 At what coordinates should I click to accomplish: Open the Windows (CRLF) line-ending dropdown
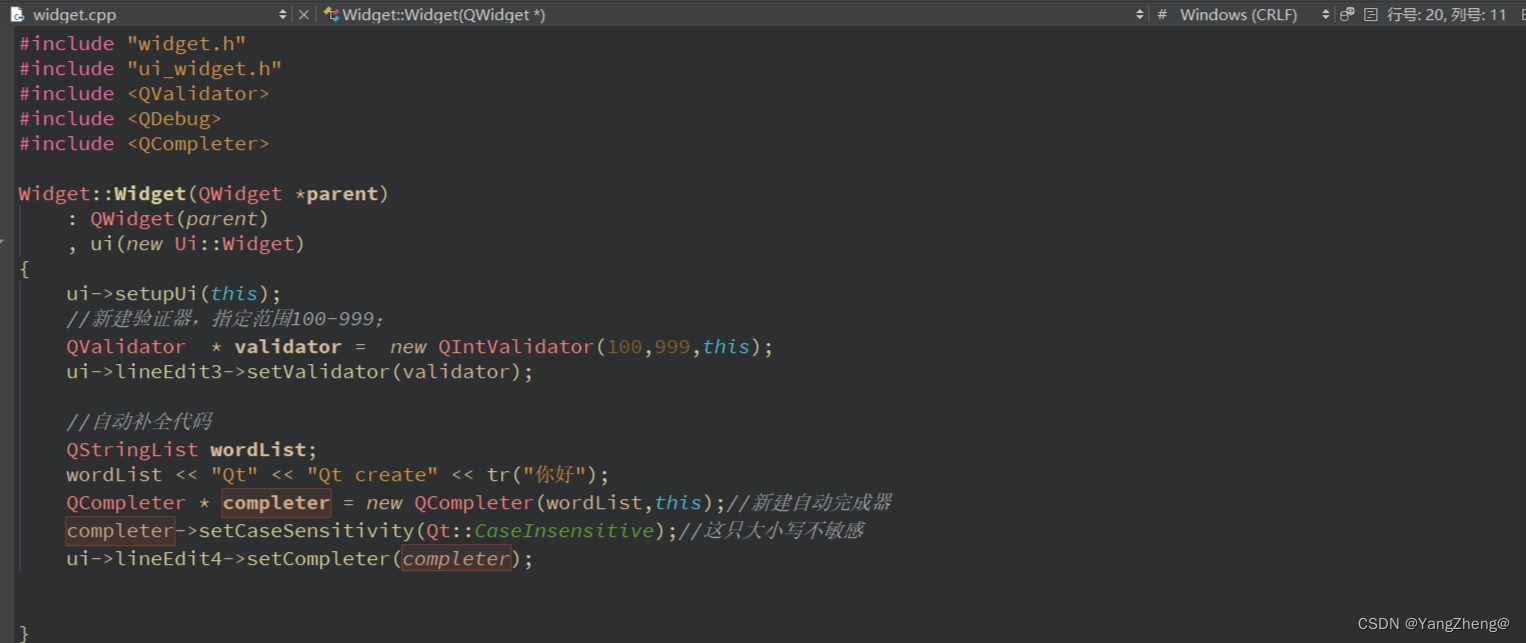click(1325, 14)
